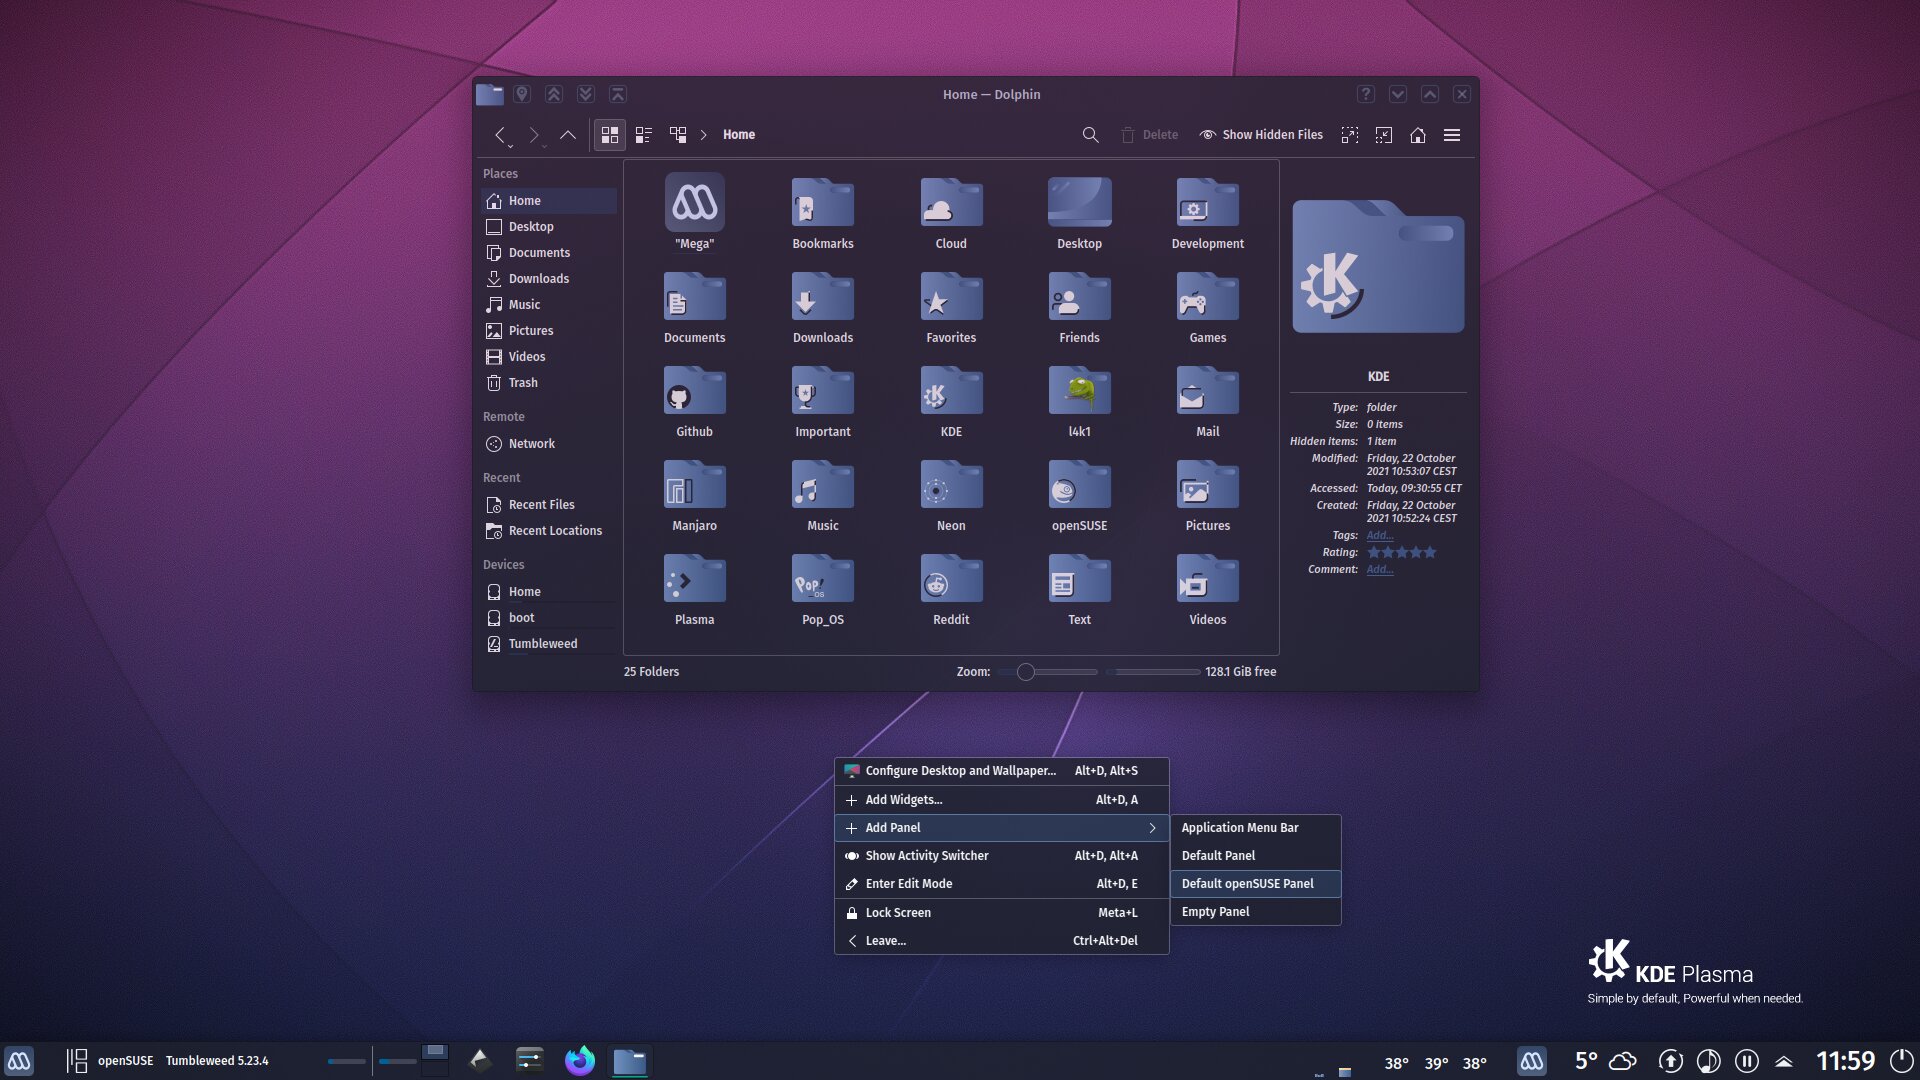Select boot device in sidebar
The height and width of the screenshot is (1080, 1920).
pos(548,618)
